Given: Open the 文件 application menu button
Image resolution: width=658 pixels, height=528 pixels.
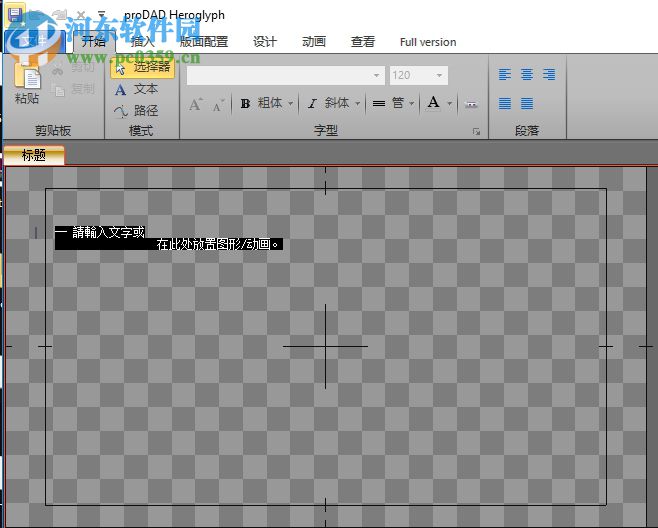Looking at the screenshot, I should [x=35, y=41].
